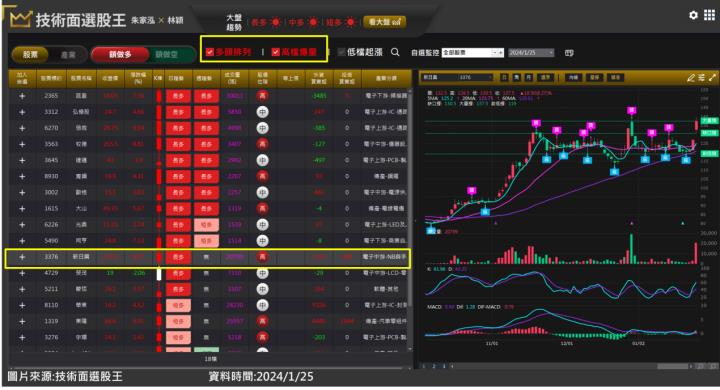720x390 pixels.
Task: Open the apps grid icon
Action: [x=709, y=15]
